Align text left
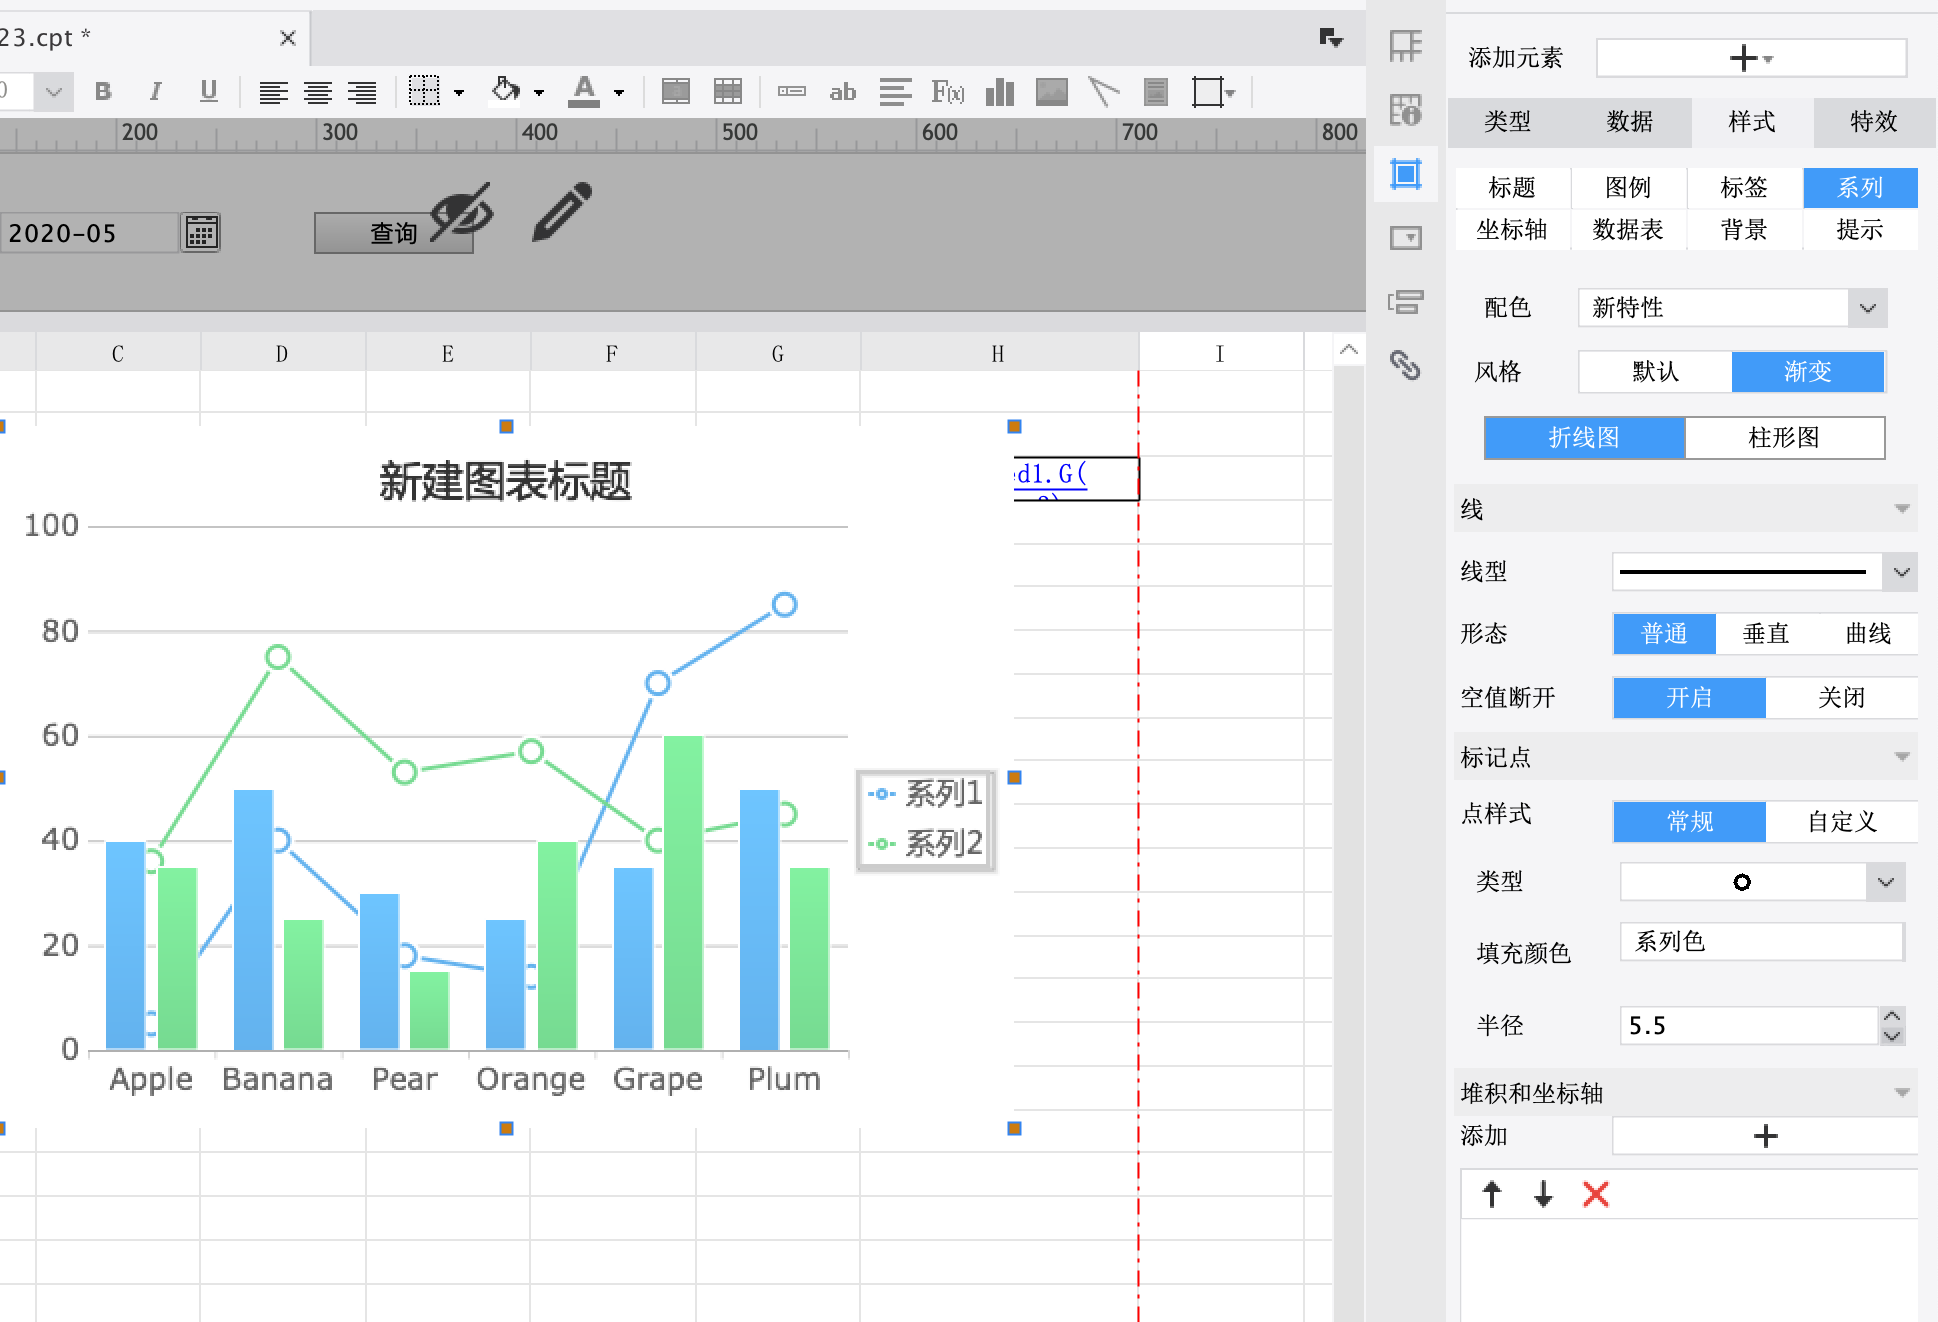Image resolution: width=1938 pixels, height=1322 pixels. (x=273, y=93)
